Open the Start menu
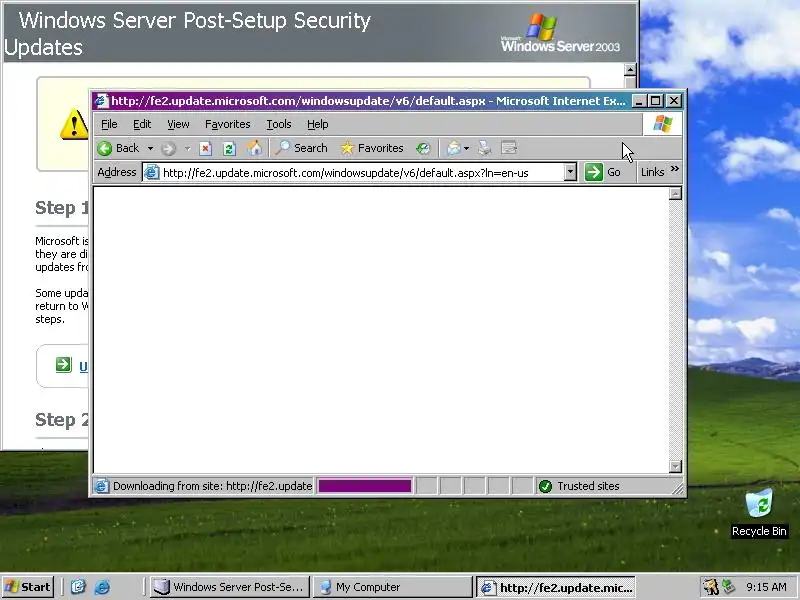Image resolution: width=800 pixels, height=600 pixels. click(28, 587)
